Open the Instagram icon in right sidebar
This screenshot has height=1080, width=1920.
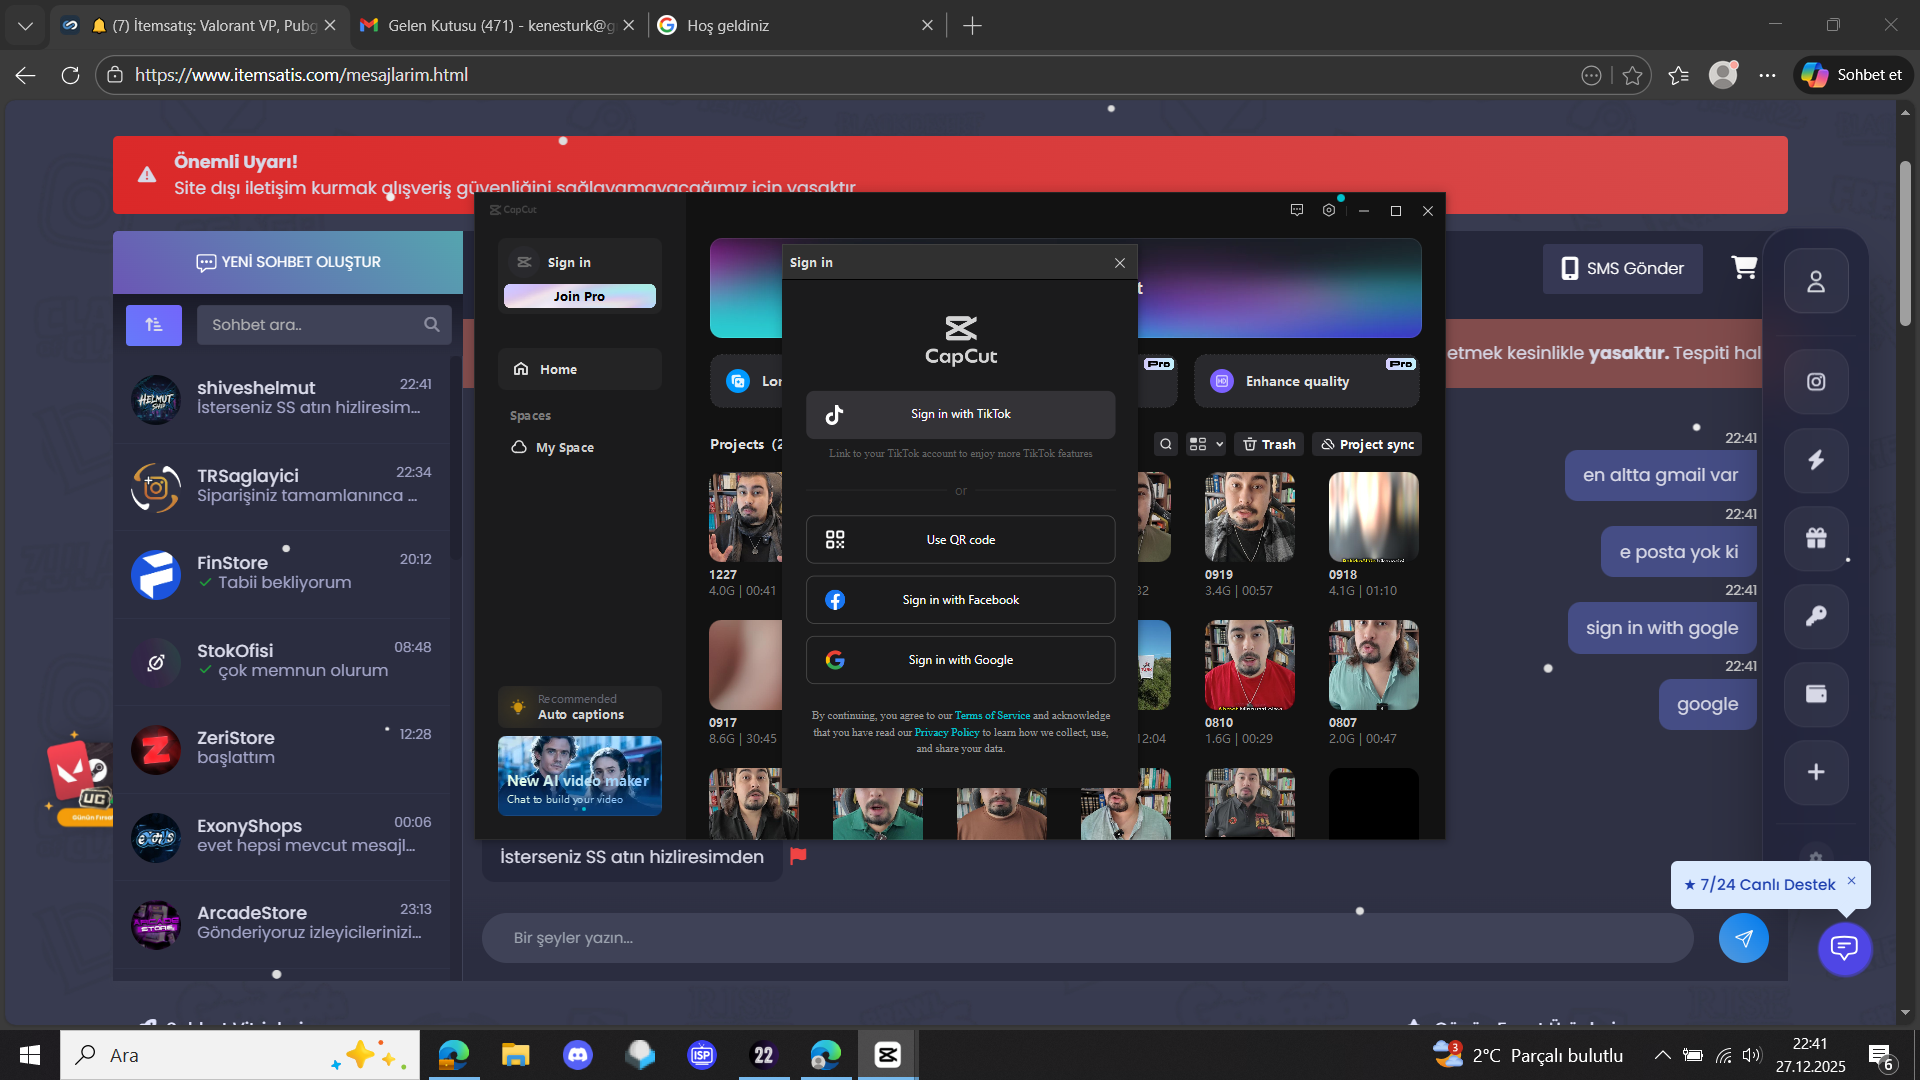1816,382
